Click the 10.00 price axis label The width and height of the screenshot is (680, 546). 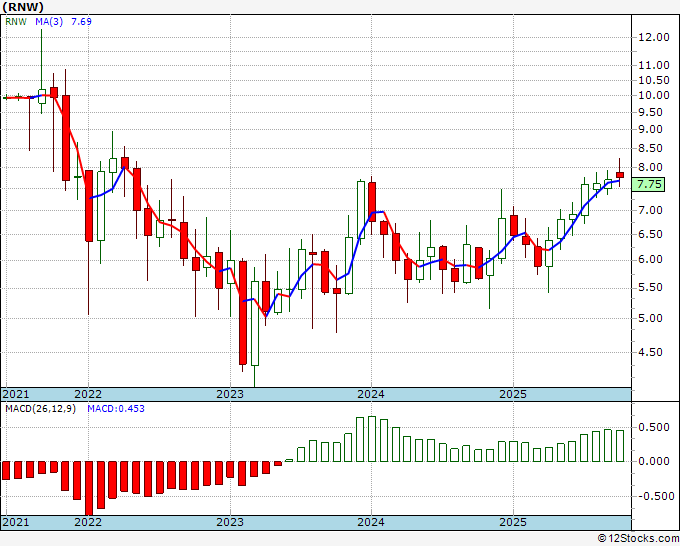point(654,95)
